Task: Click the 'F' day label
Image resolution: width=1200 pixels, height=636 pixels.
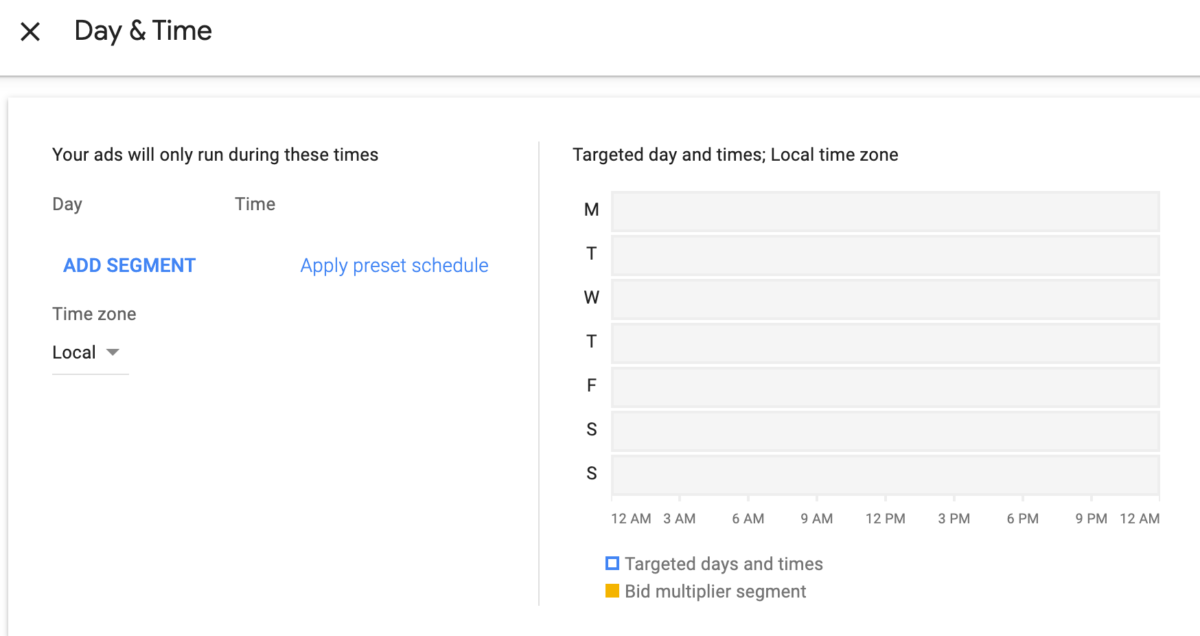Action: (591, 386)
